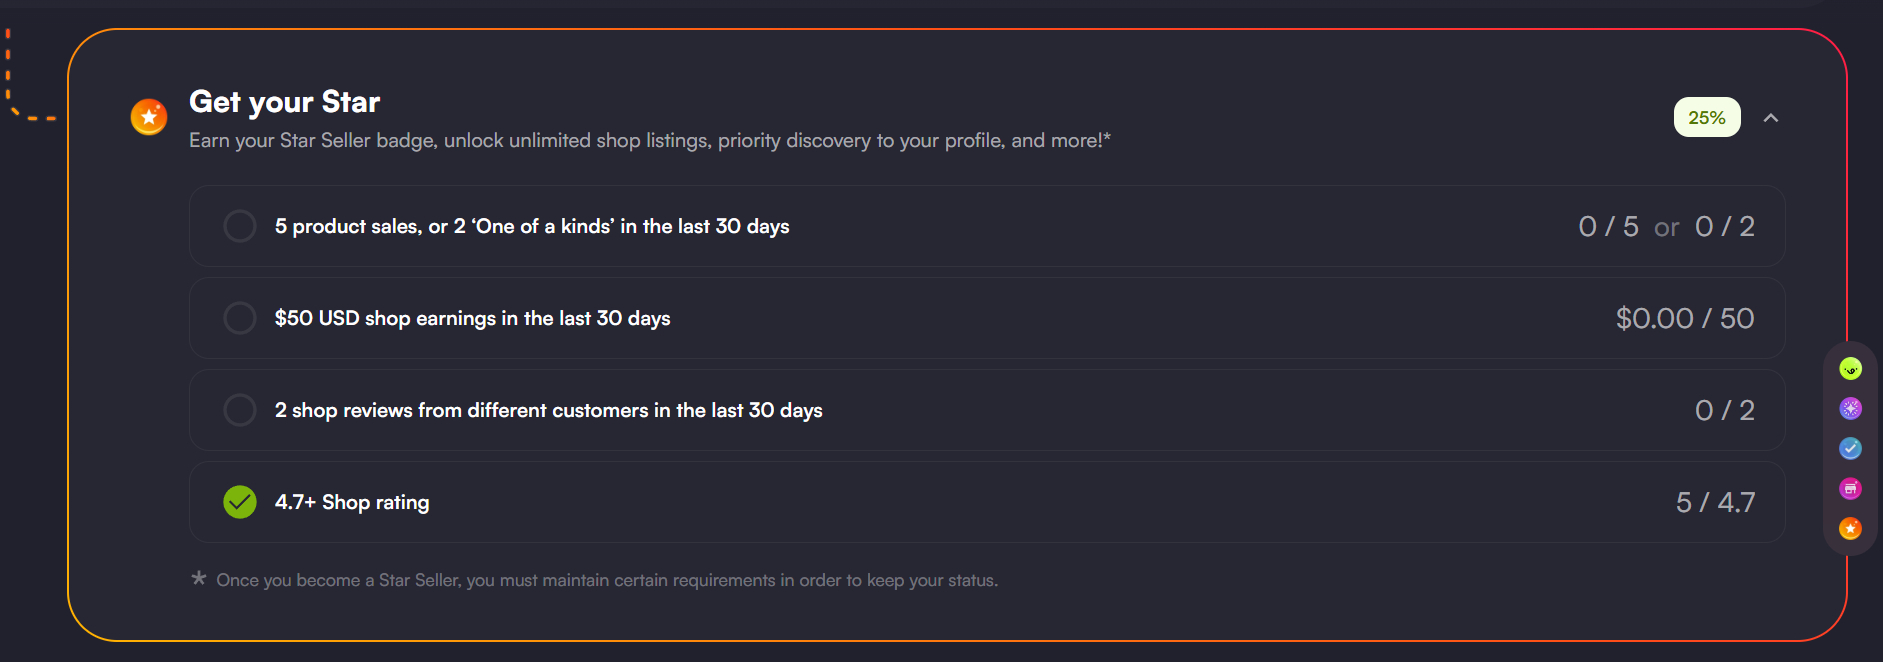Open the 4.7+ Shop rating requirement row
Screen dimensions: 1883x662
click(986, 502)
